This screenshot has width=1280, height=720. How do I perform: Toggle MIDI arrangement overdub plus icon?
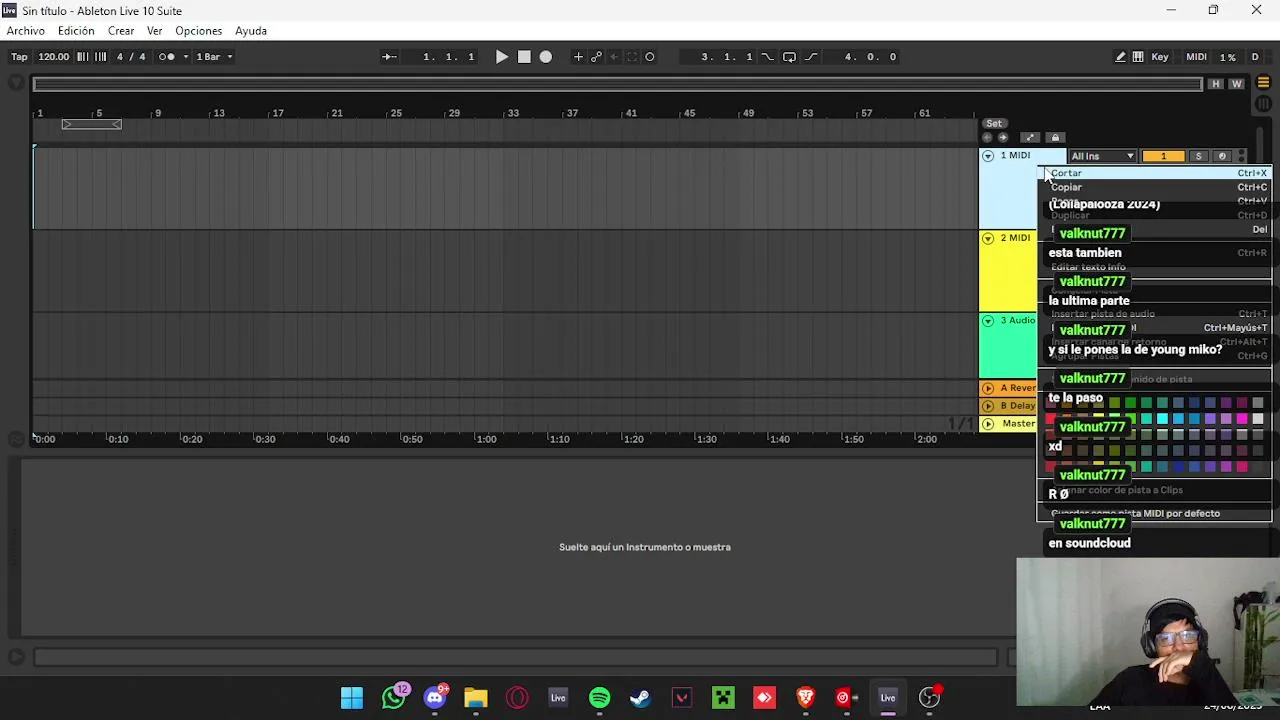[578, 57]
